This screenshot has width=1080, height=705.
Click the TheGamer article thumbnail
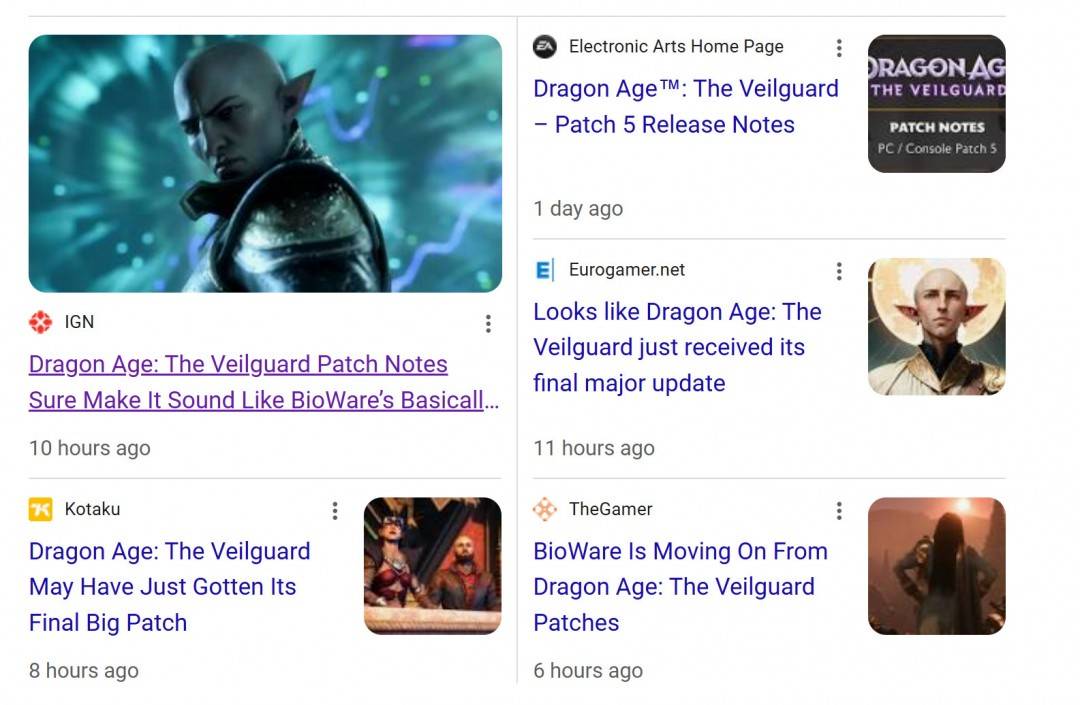tap(936, 566)
